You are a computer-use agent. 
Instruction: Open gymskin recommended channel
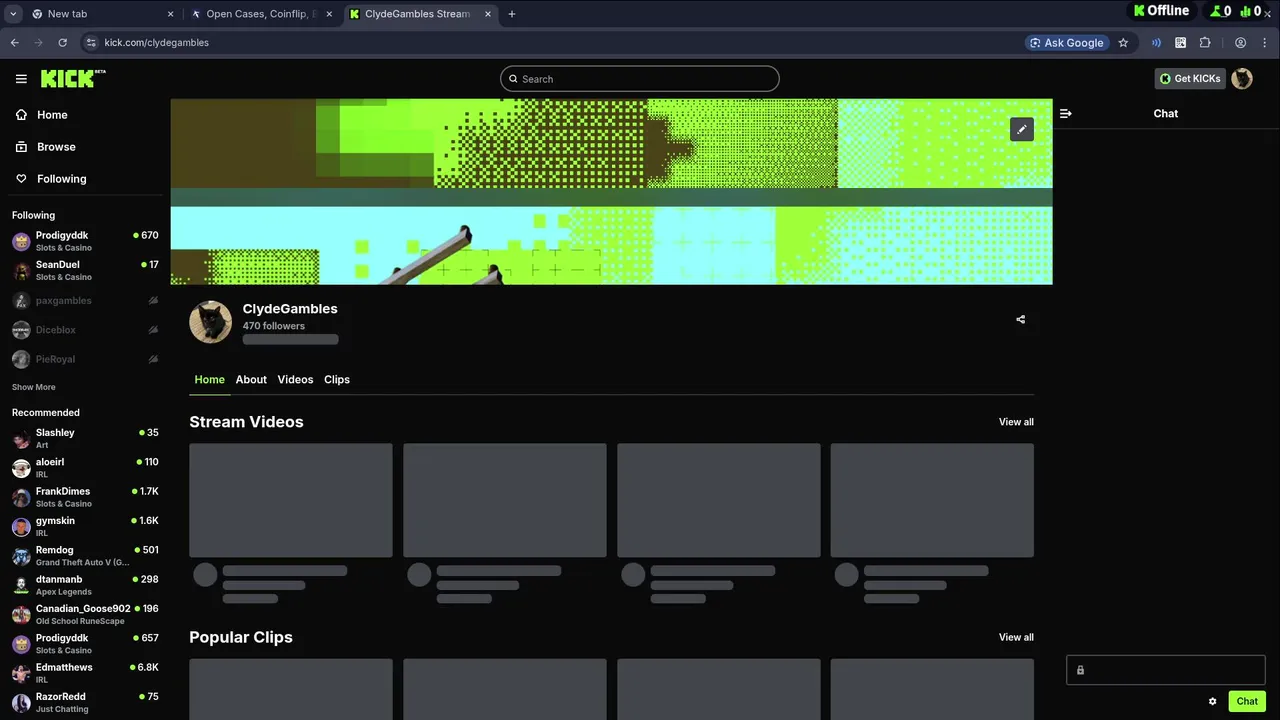[85, 527]
